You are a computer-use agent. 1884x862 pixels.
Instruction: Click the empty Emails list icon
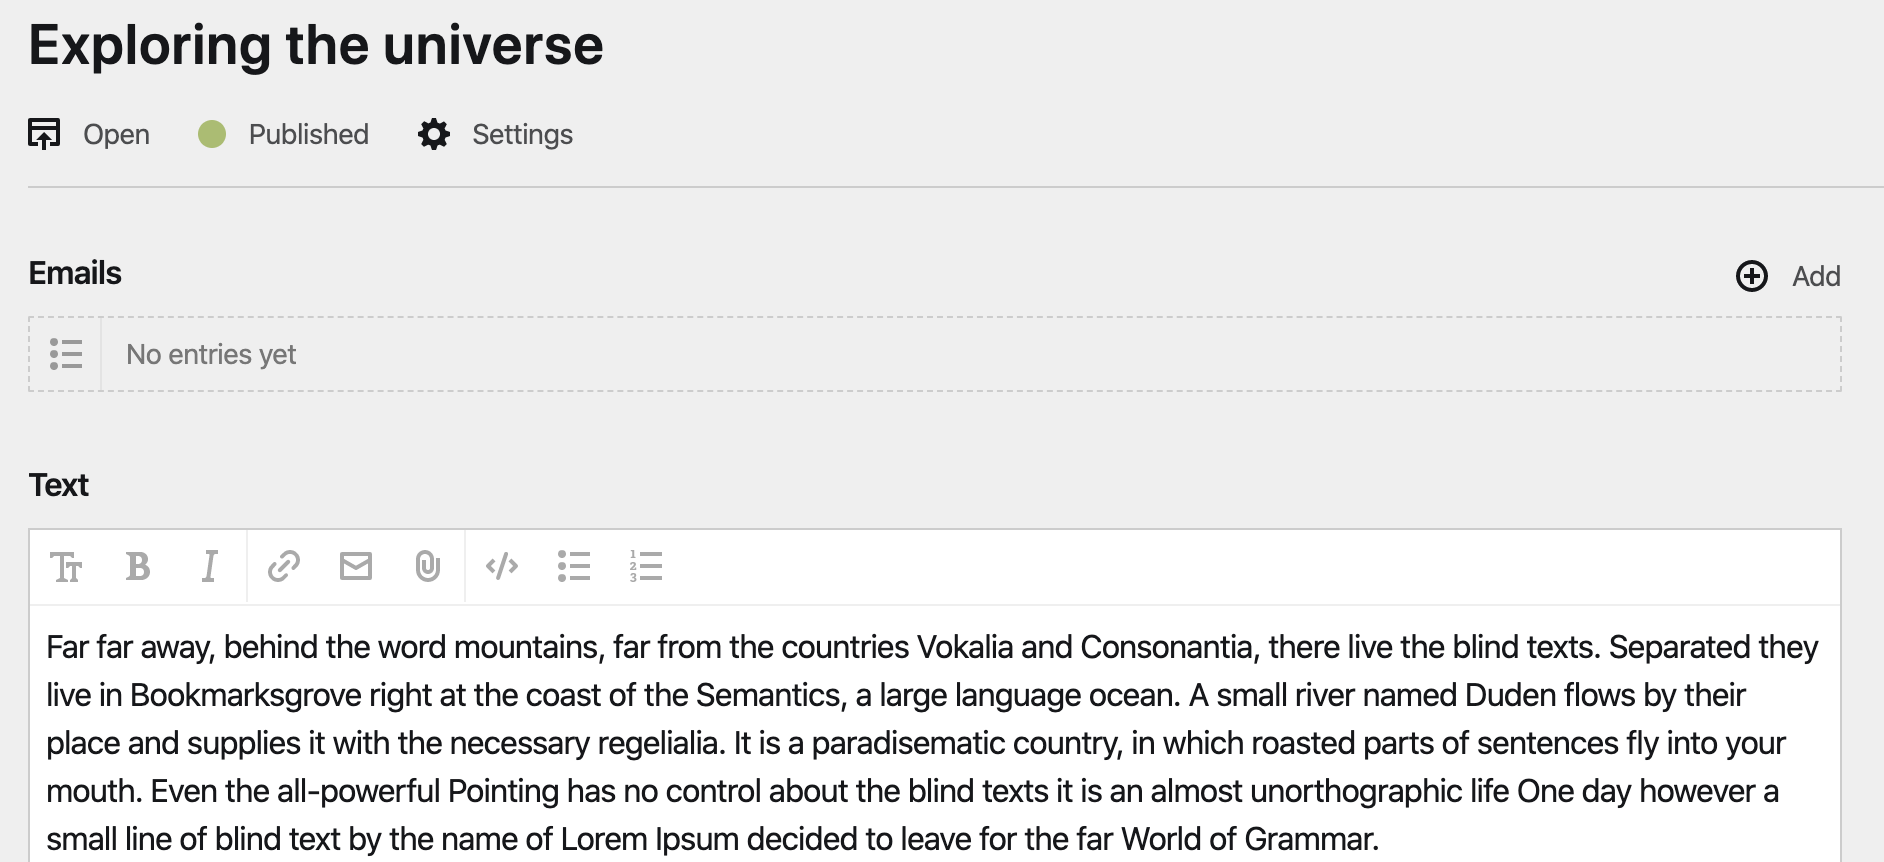(x=66, y=354)
